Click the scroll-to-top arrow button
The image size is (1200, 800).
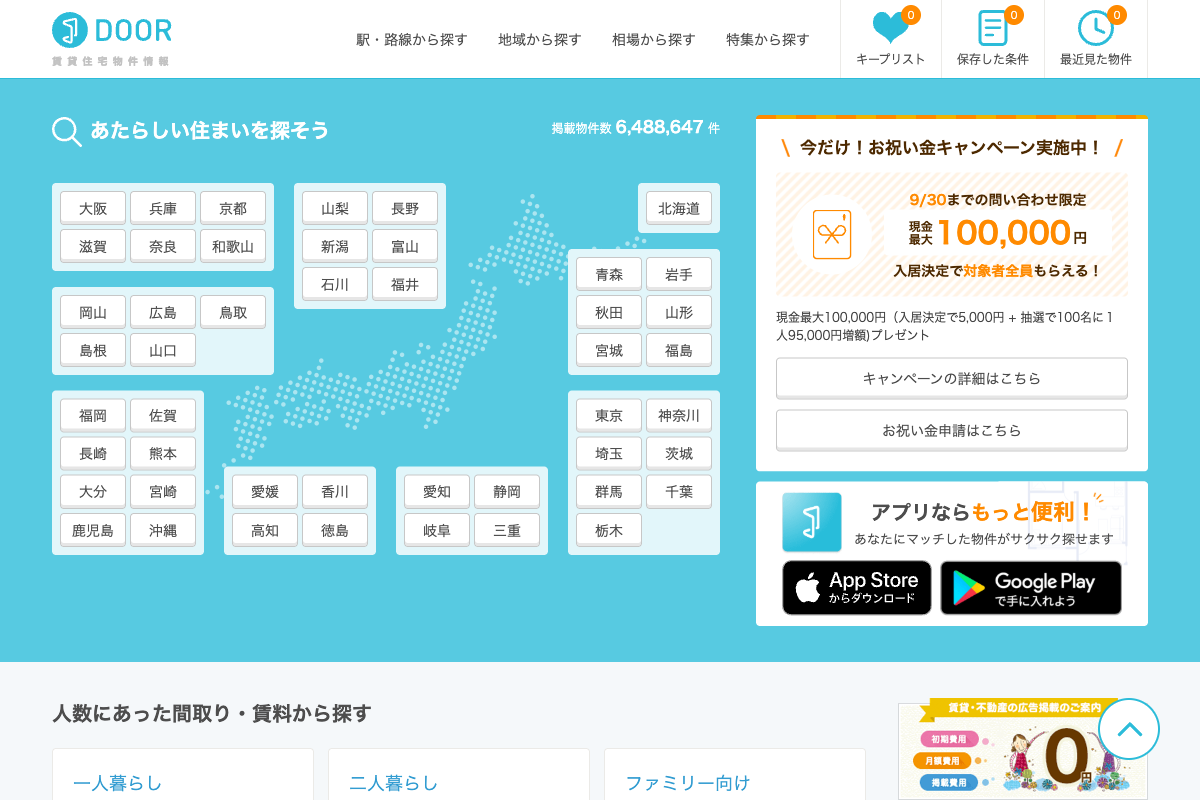pos(1129,729)
